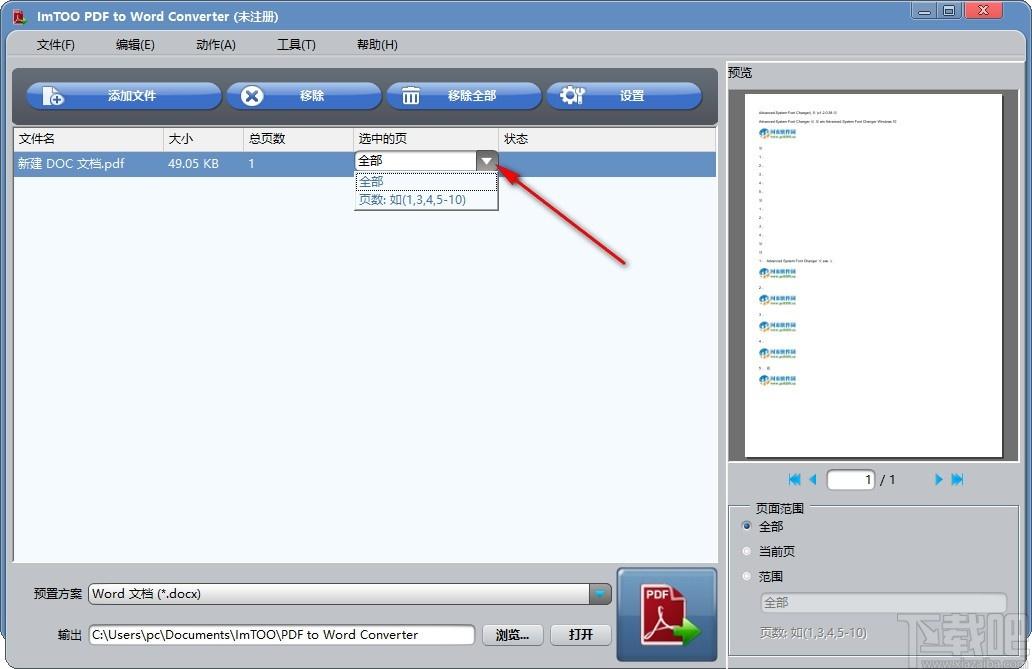1032x669 pixels.
Task: Start PDF conversion with big PDF icon
Action: click(x=667, y=614)
